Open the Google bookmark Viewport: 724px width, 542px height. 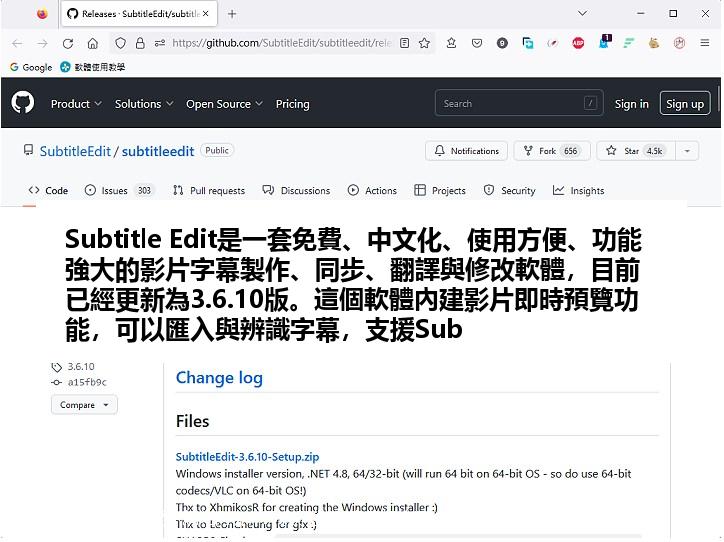click(x=31, y=67)
